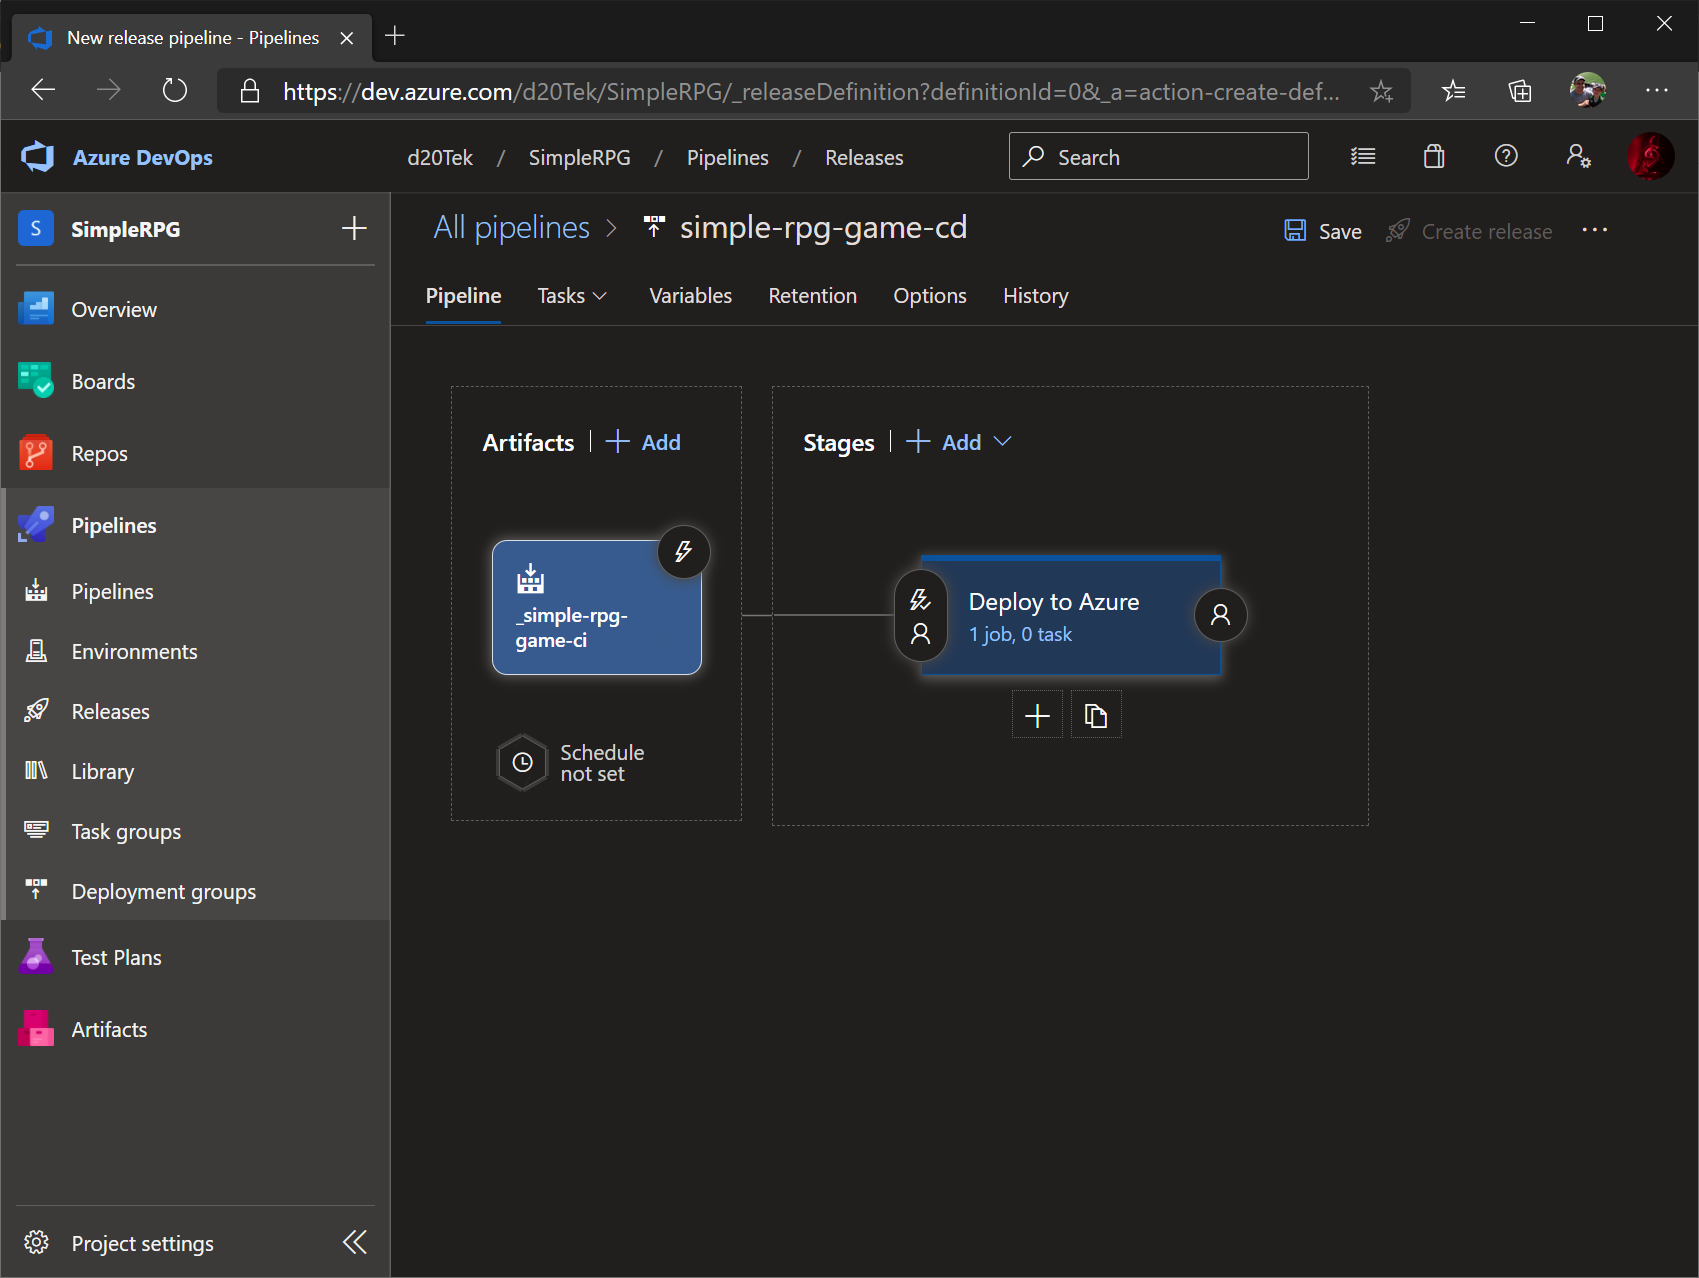Expand the Add stage dropdown

click(x=1004, y=441)
